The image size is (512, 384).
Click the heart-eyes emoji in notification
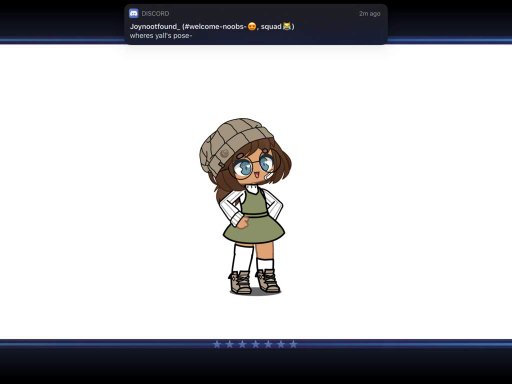(252, 26)
